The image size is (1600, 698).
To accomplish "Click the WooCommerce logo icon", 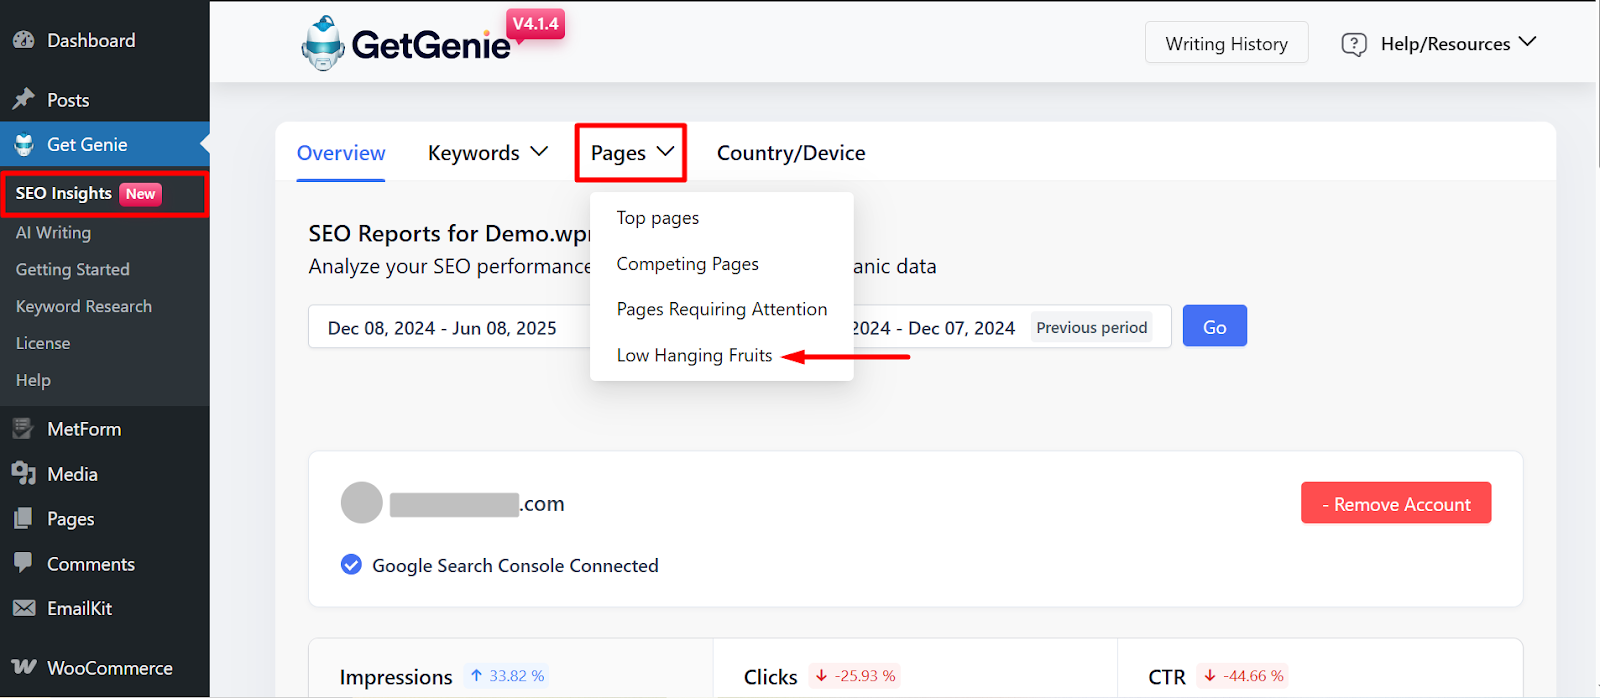I will point(23,667).
